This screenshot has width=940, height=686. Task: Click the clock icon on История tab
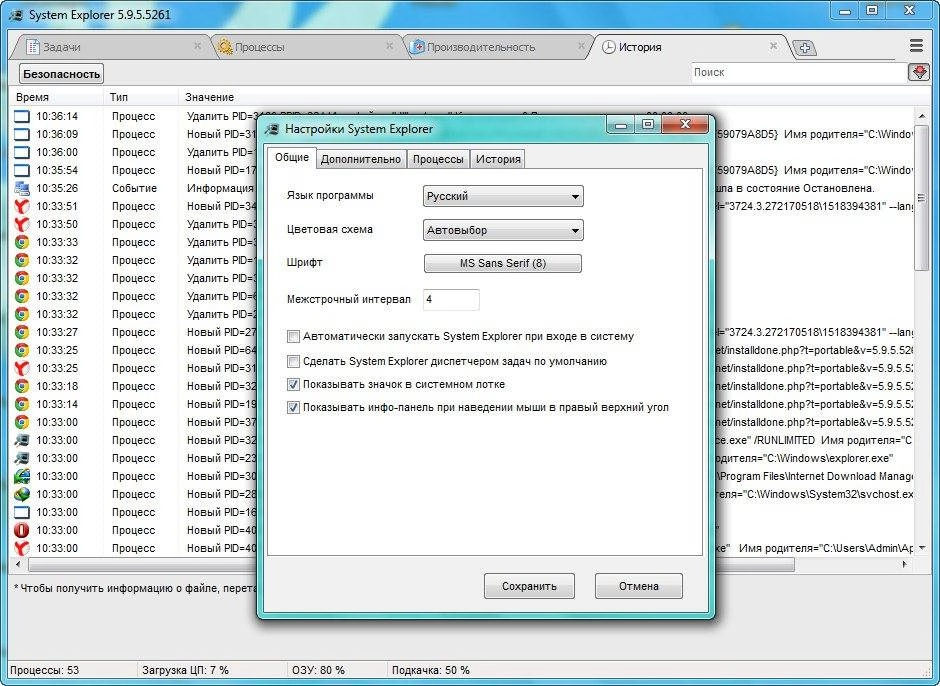(x=608, y=47)
